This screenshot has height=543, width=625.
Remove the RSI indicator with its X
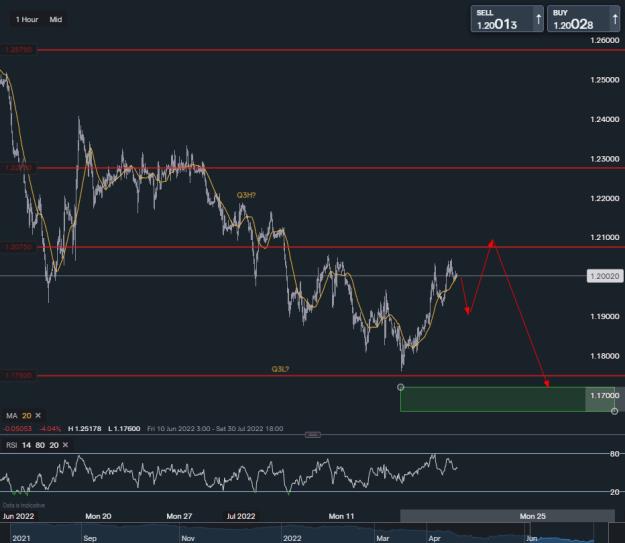(65, 445)
